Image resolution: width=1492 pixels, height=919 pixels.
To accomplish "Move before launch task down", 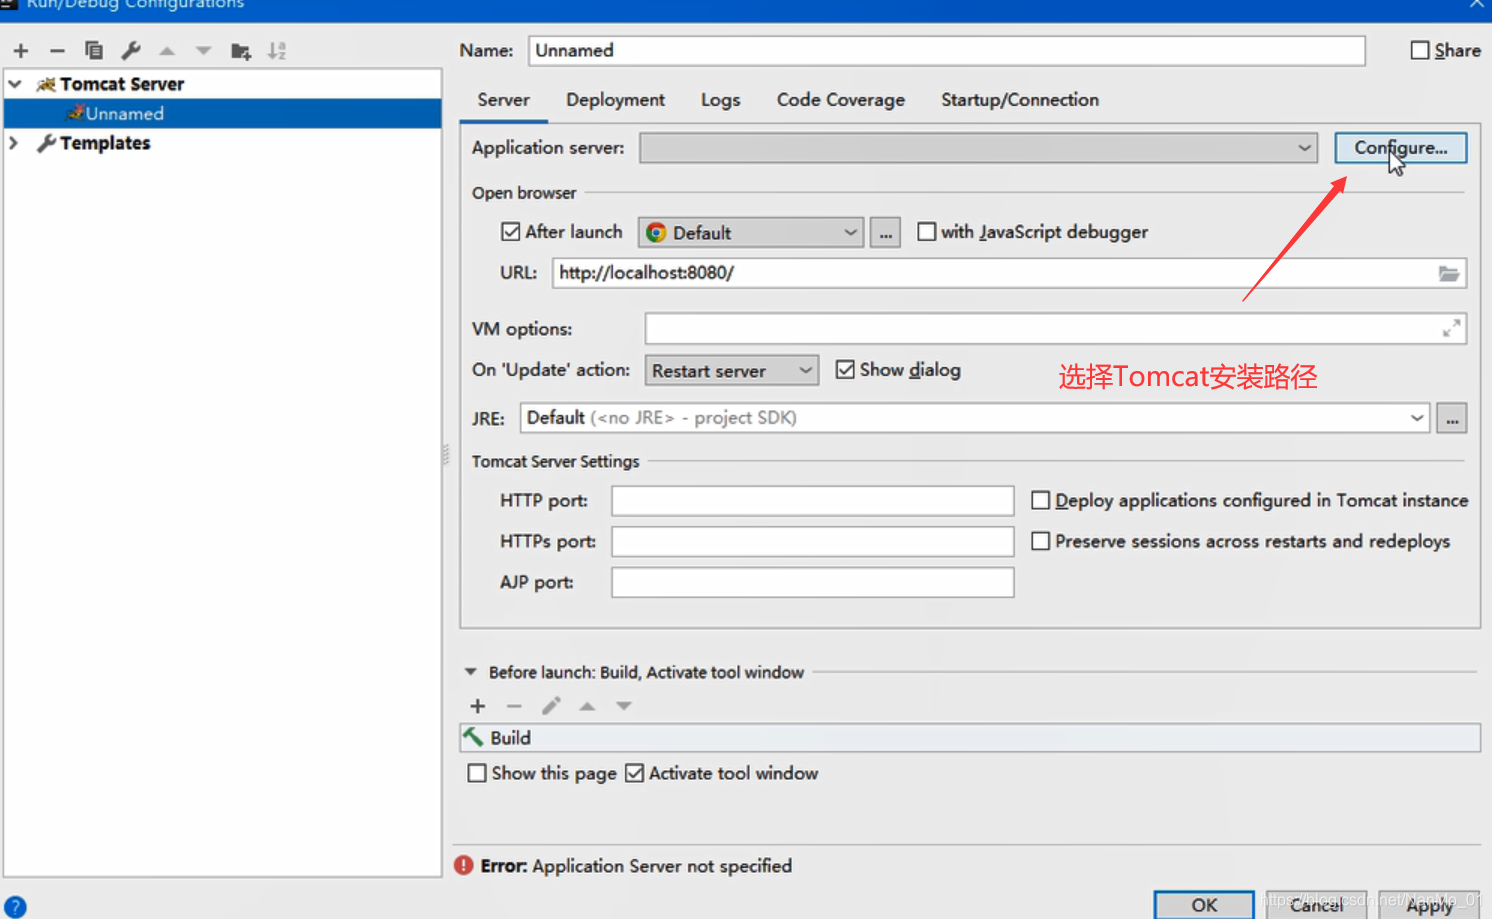I will [x=624, y=706].
